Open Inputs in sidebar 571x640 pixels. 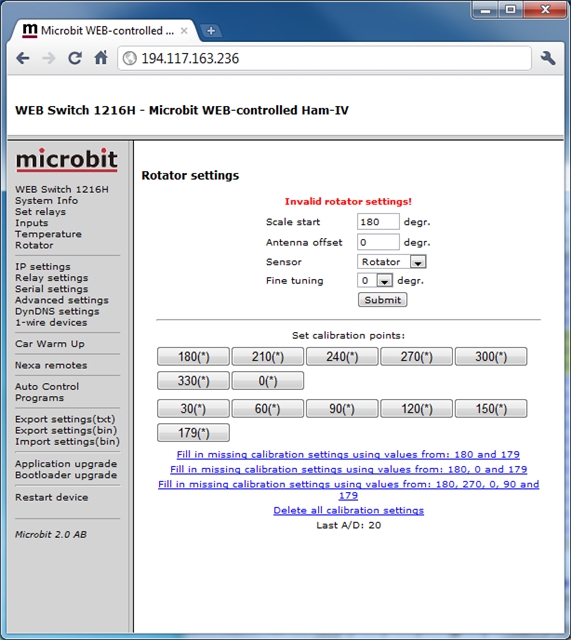32,223
